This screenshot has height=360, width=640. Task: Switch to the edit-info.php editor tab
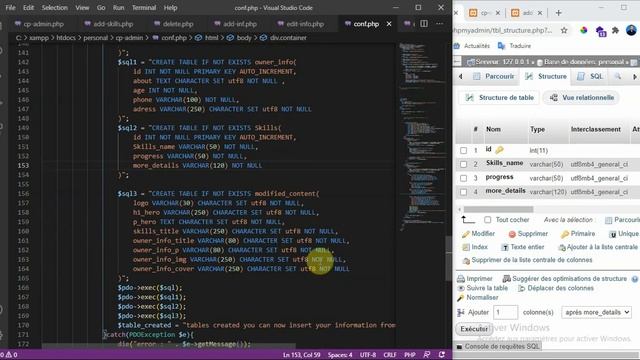coord(301,24)
